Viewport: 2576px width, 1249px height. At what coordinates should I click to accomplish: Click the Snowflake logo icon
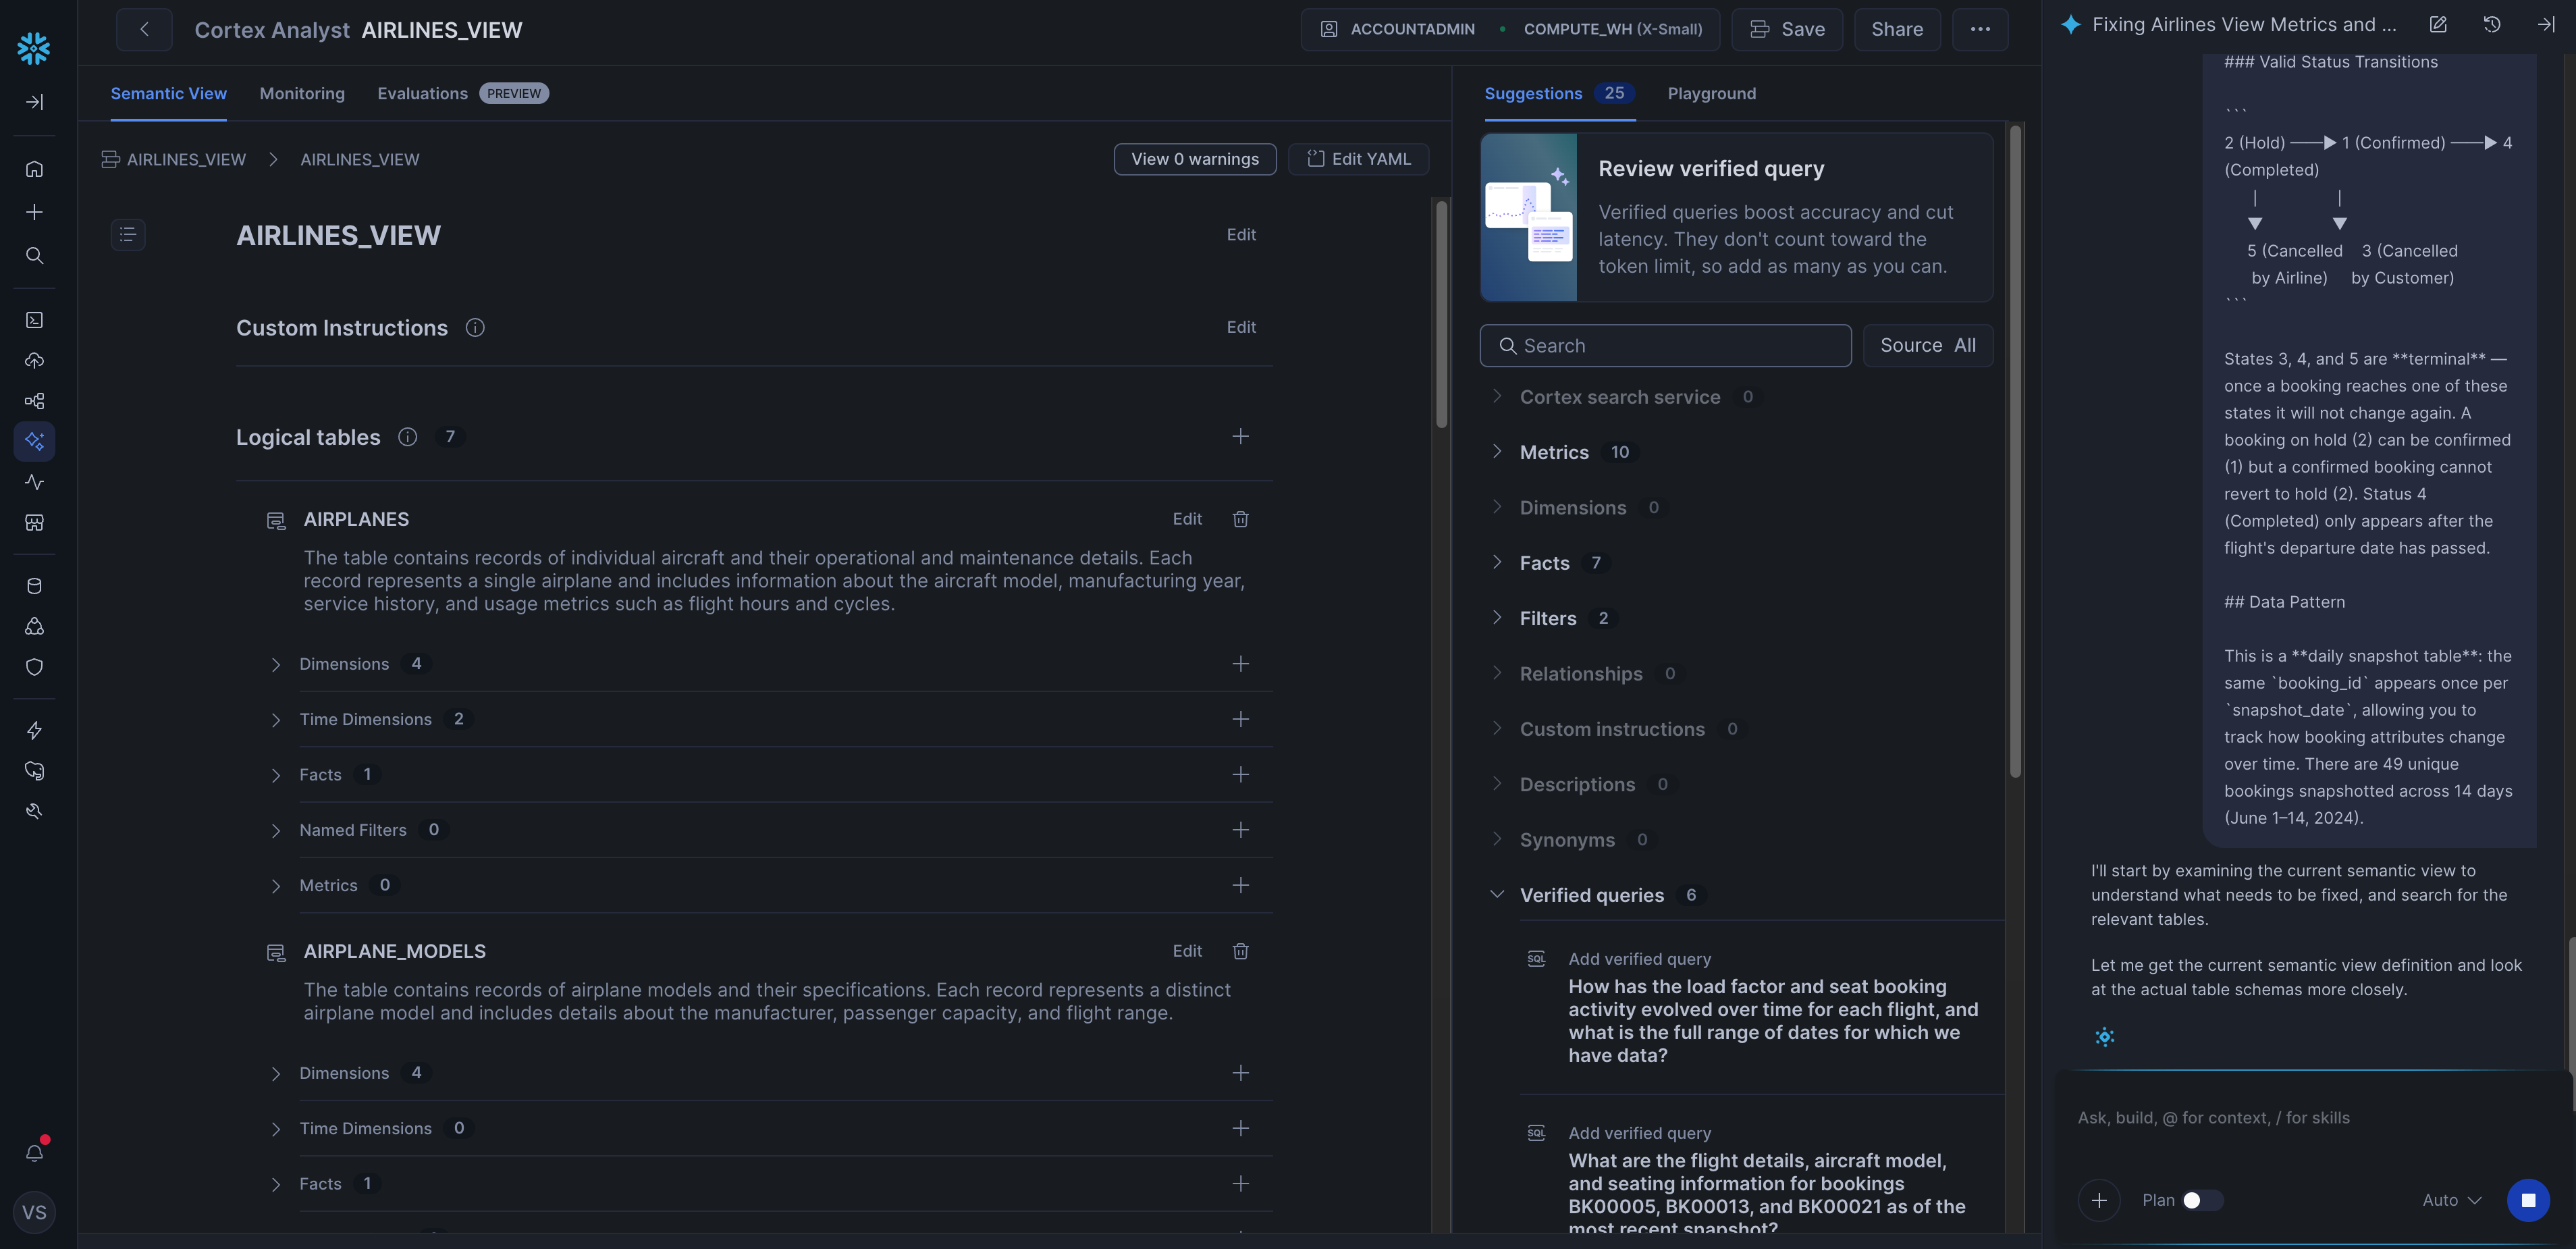point(34,47)
